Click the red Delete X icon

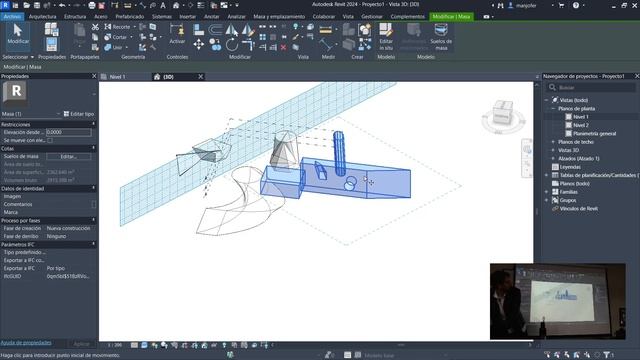(283, 47)
